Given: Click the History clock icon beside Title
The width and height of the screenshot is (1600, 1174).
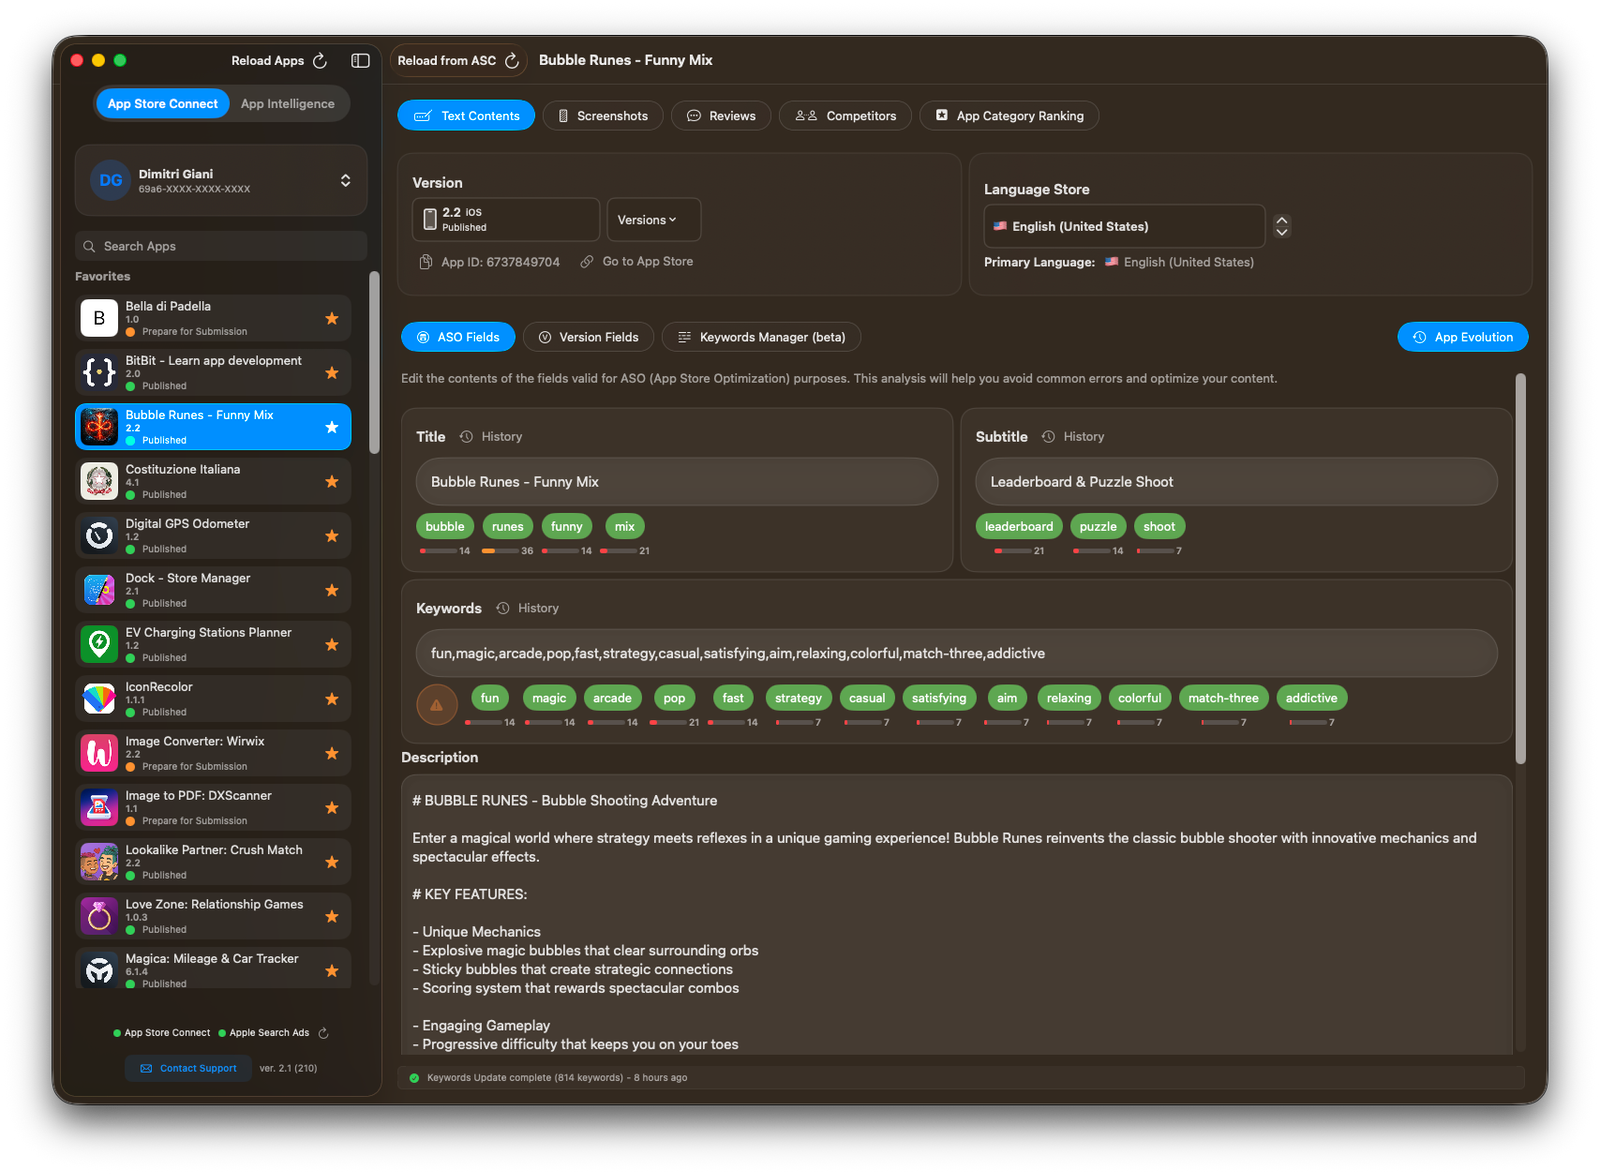Looking at the screenshot, I should point(465,436).
